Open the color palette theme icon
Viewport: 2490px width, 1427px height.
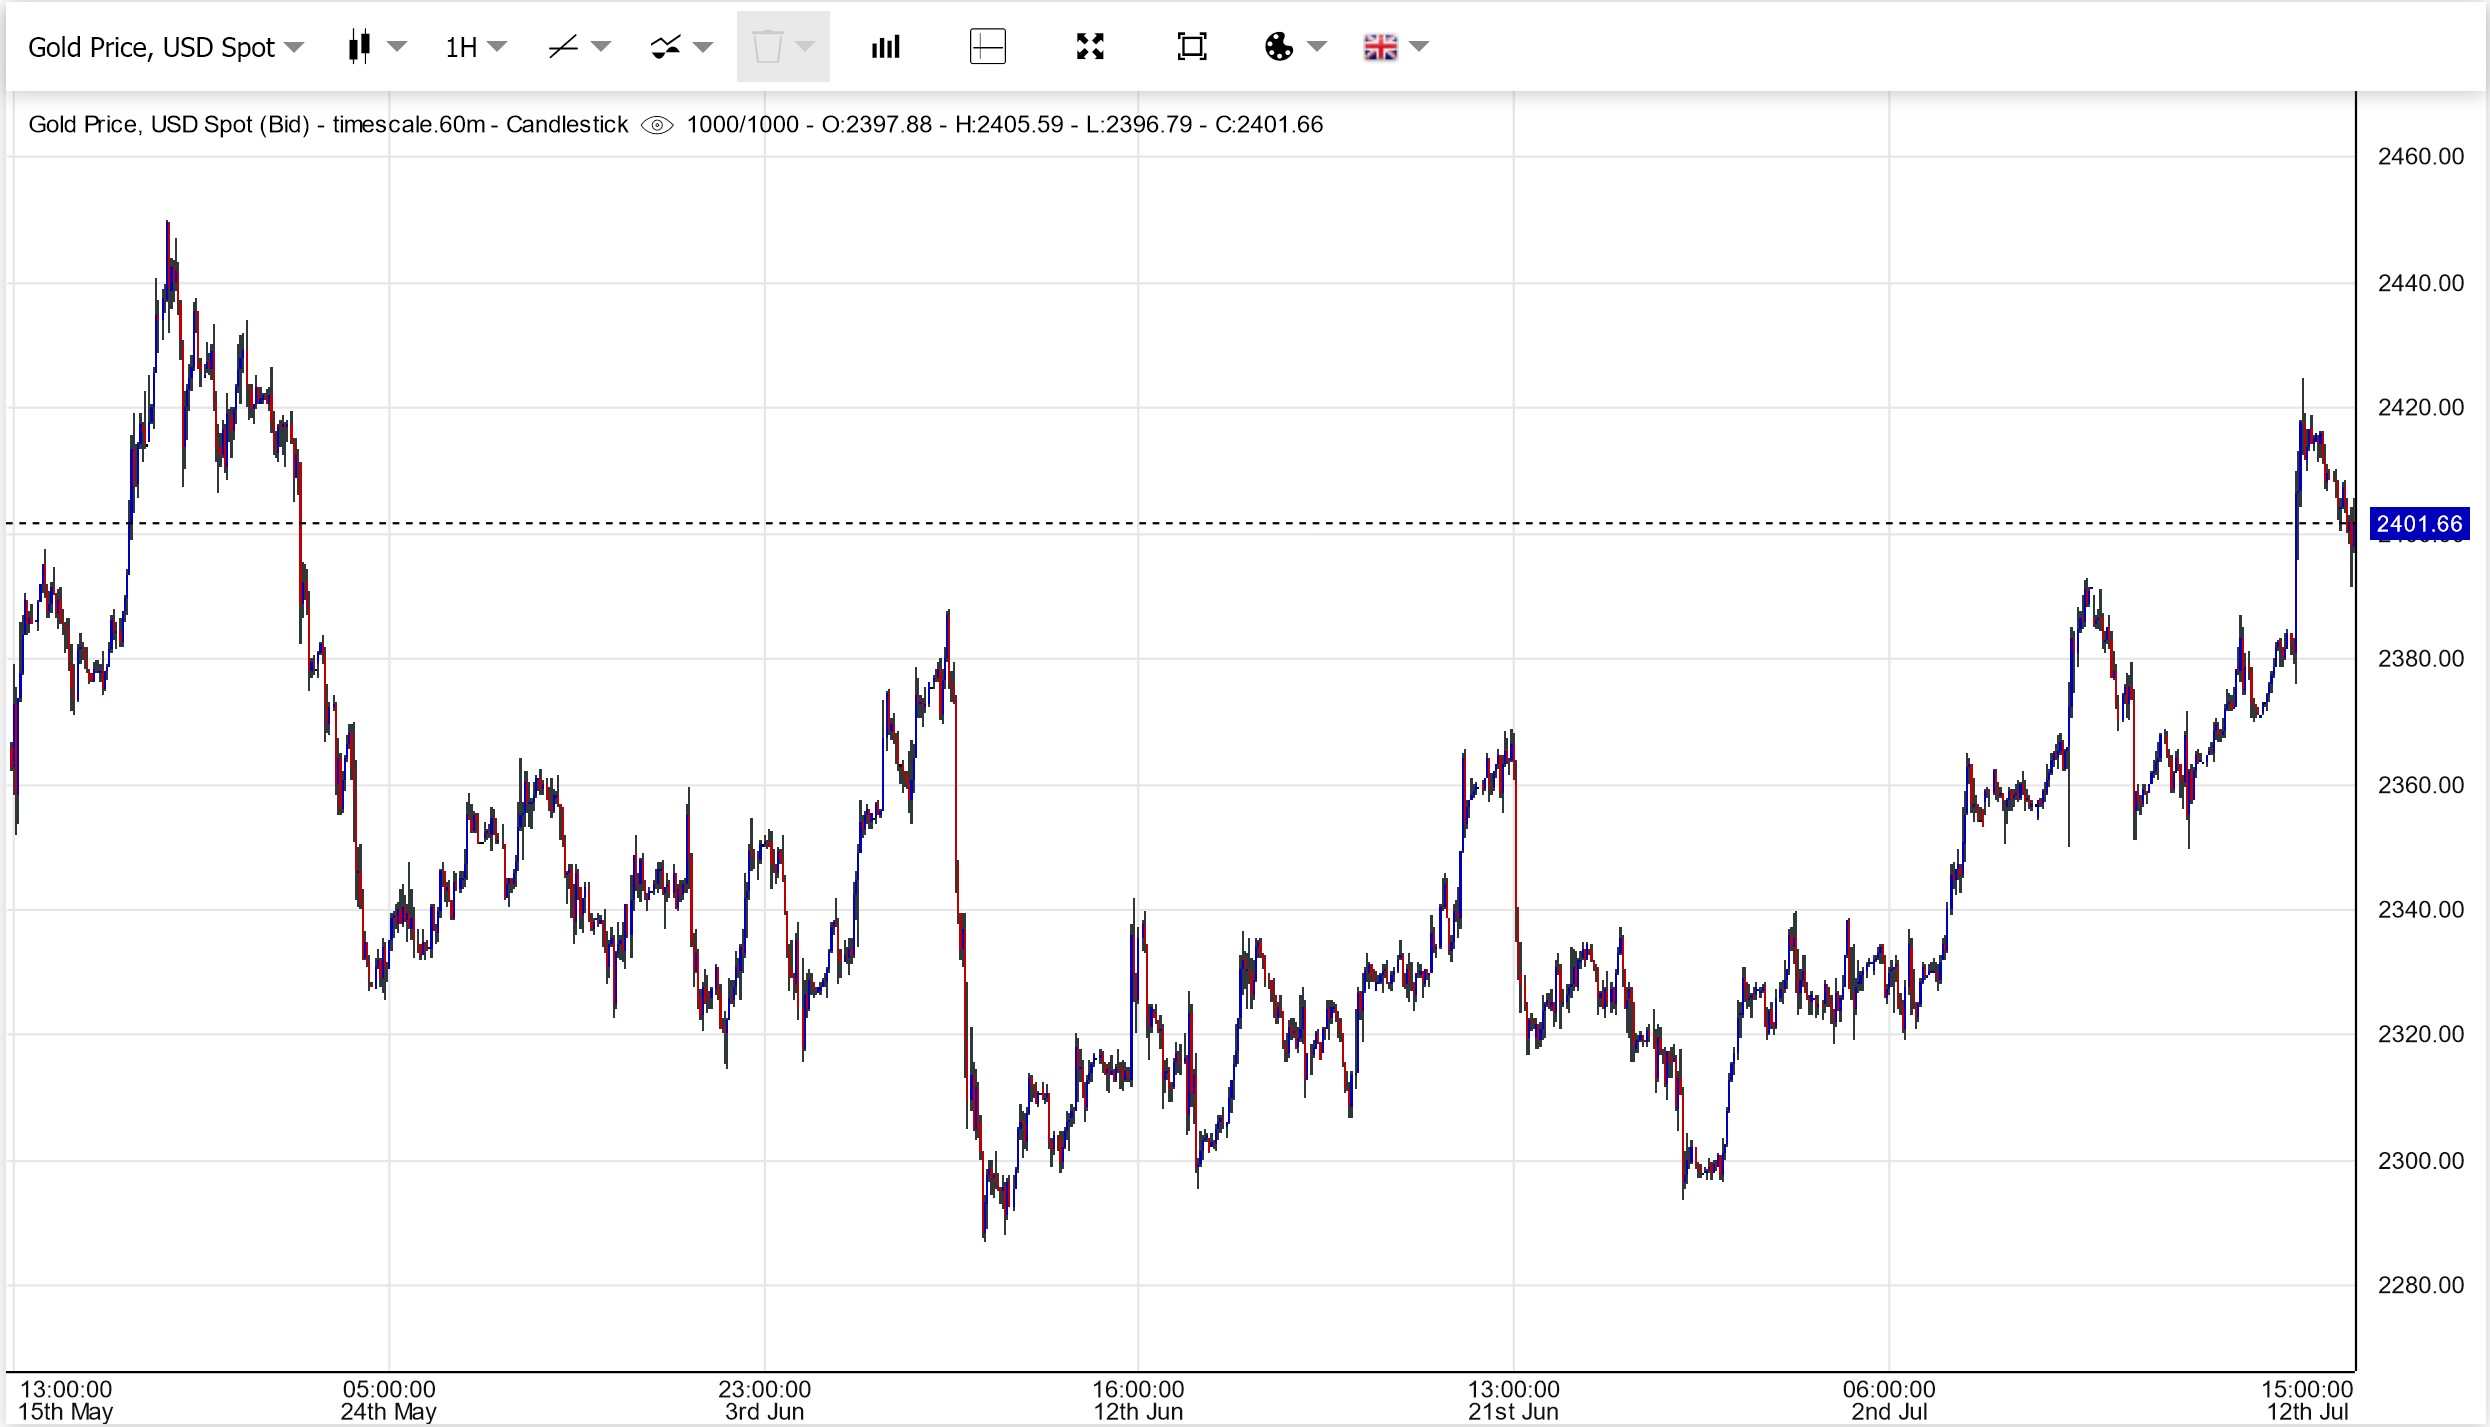(x=1279, y=47)
